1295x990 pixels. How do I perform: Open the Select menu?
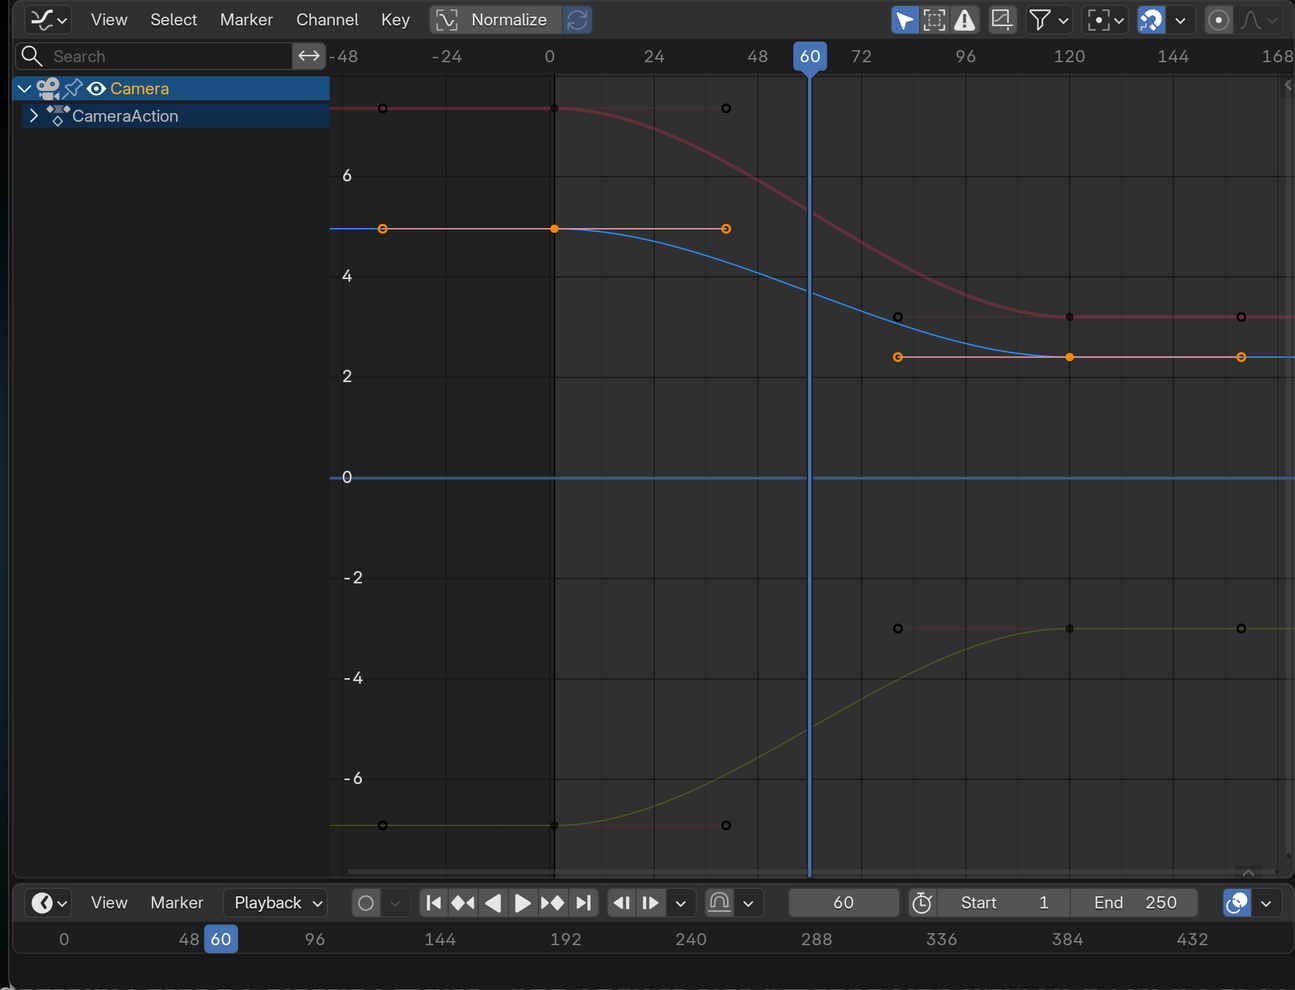point(173,19)
